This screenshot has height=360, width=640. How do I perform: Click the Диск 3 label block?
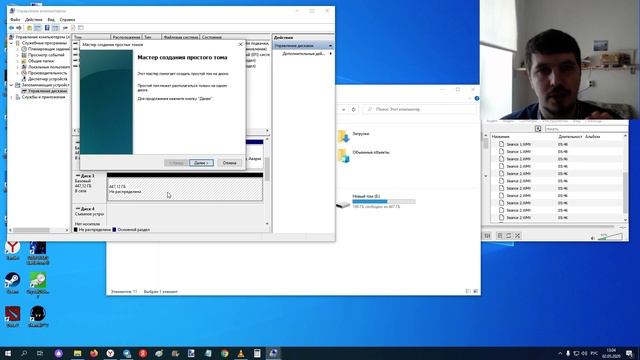click(89, 188)
